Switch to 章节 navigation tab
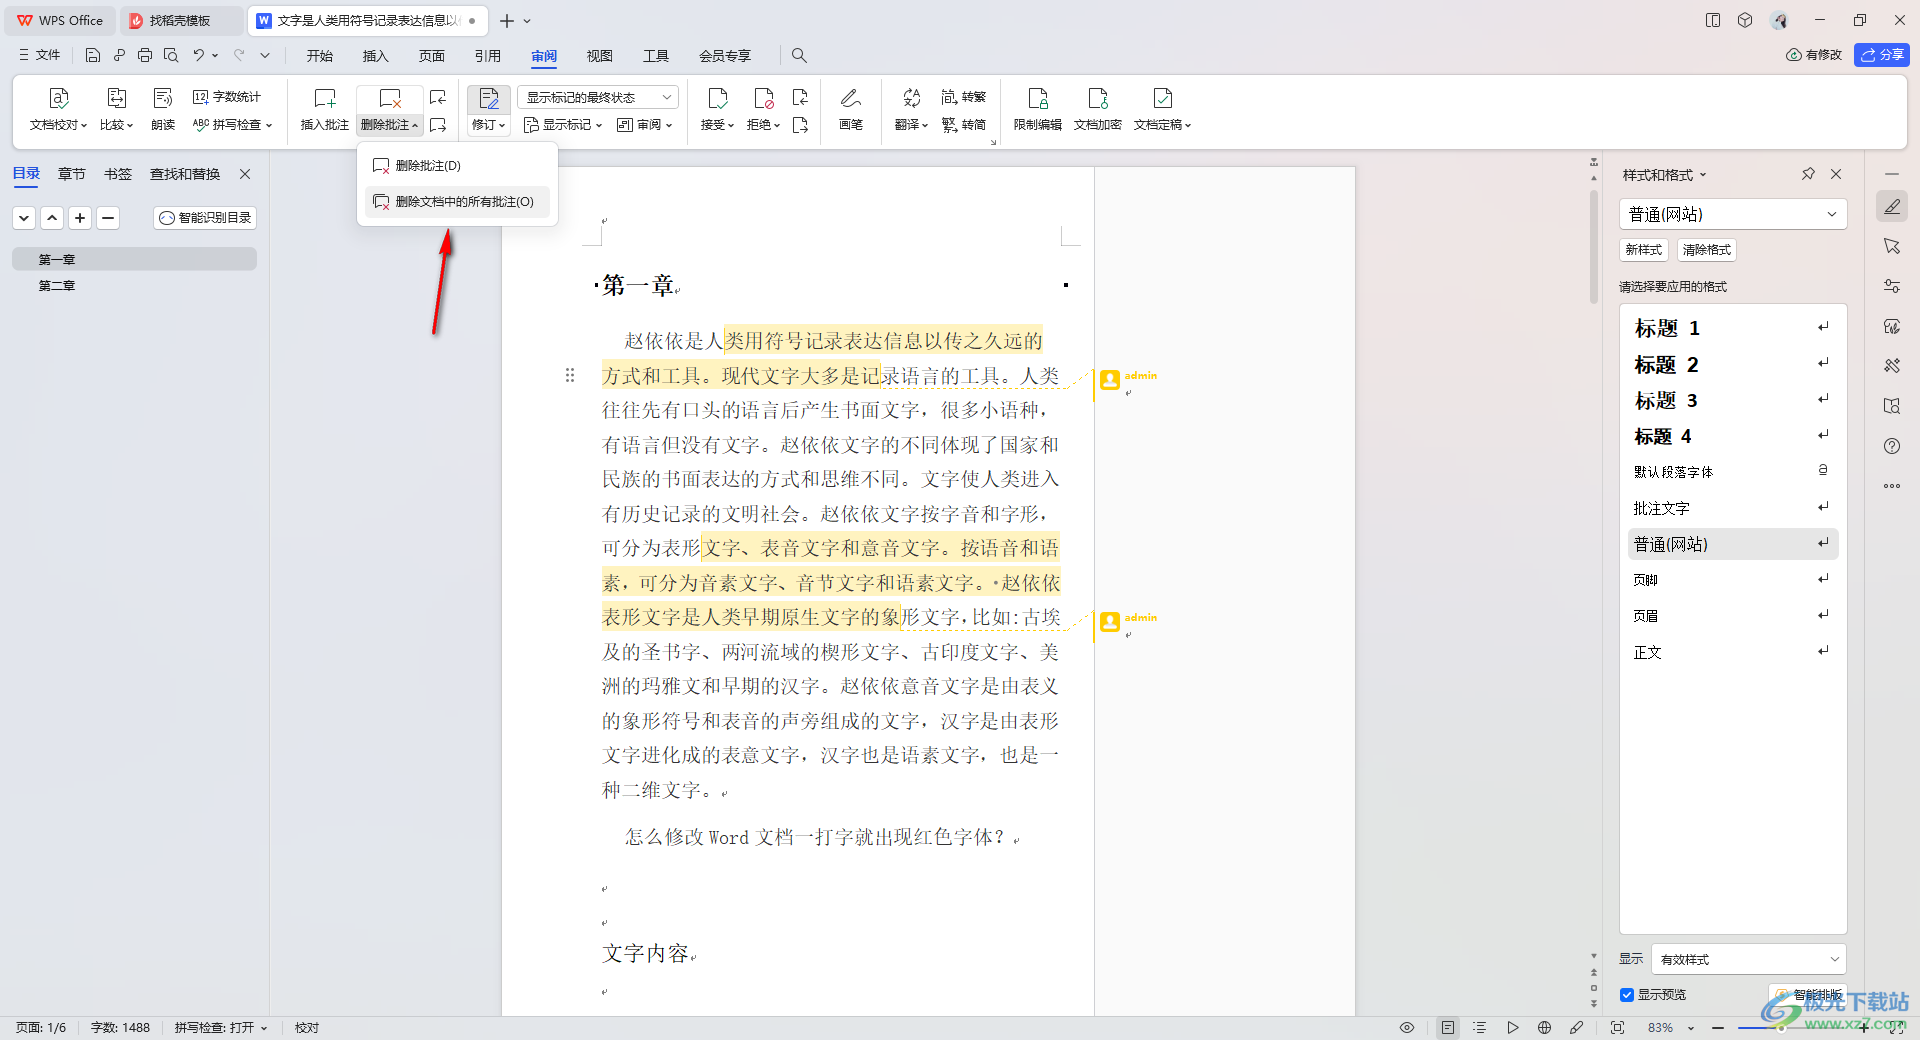Image resolution: width=1920 pixels, height=1040 pixels. [72, 174]
